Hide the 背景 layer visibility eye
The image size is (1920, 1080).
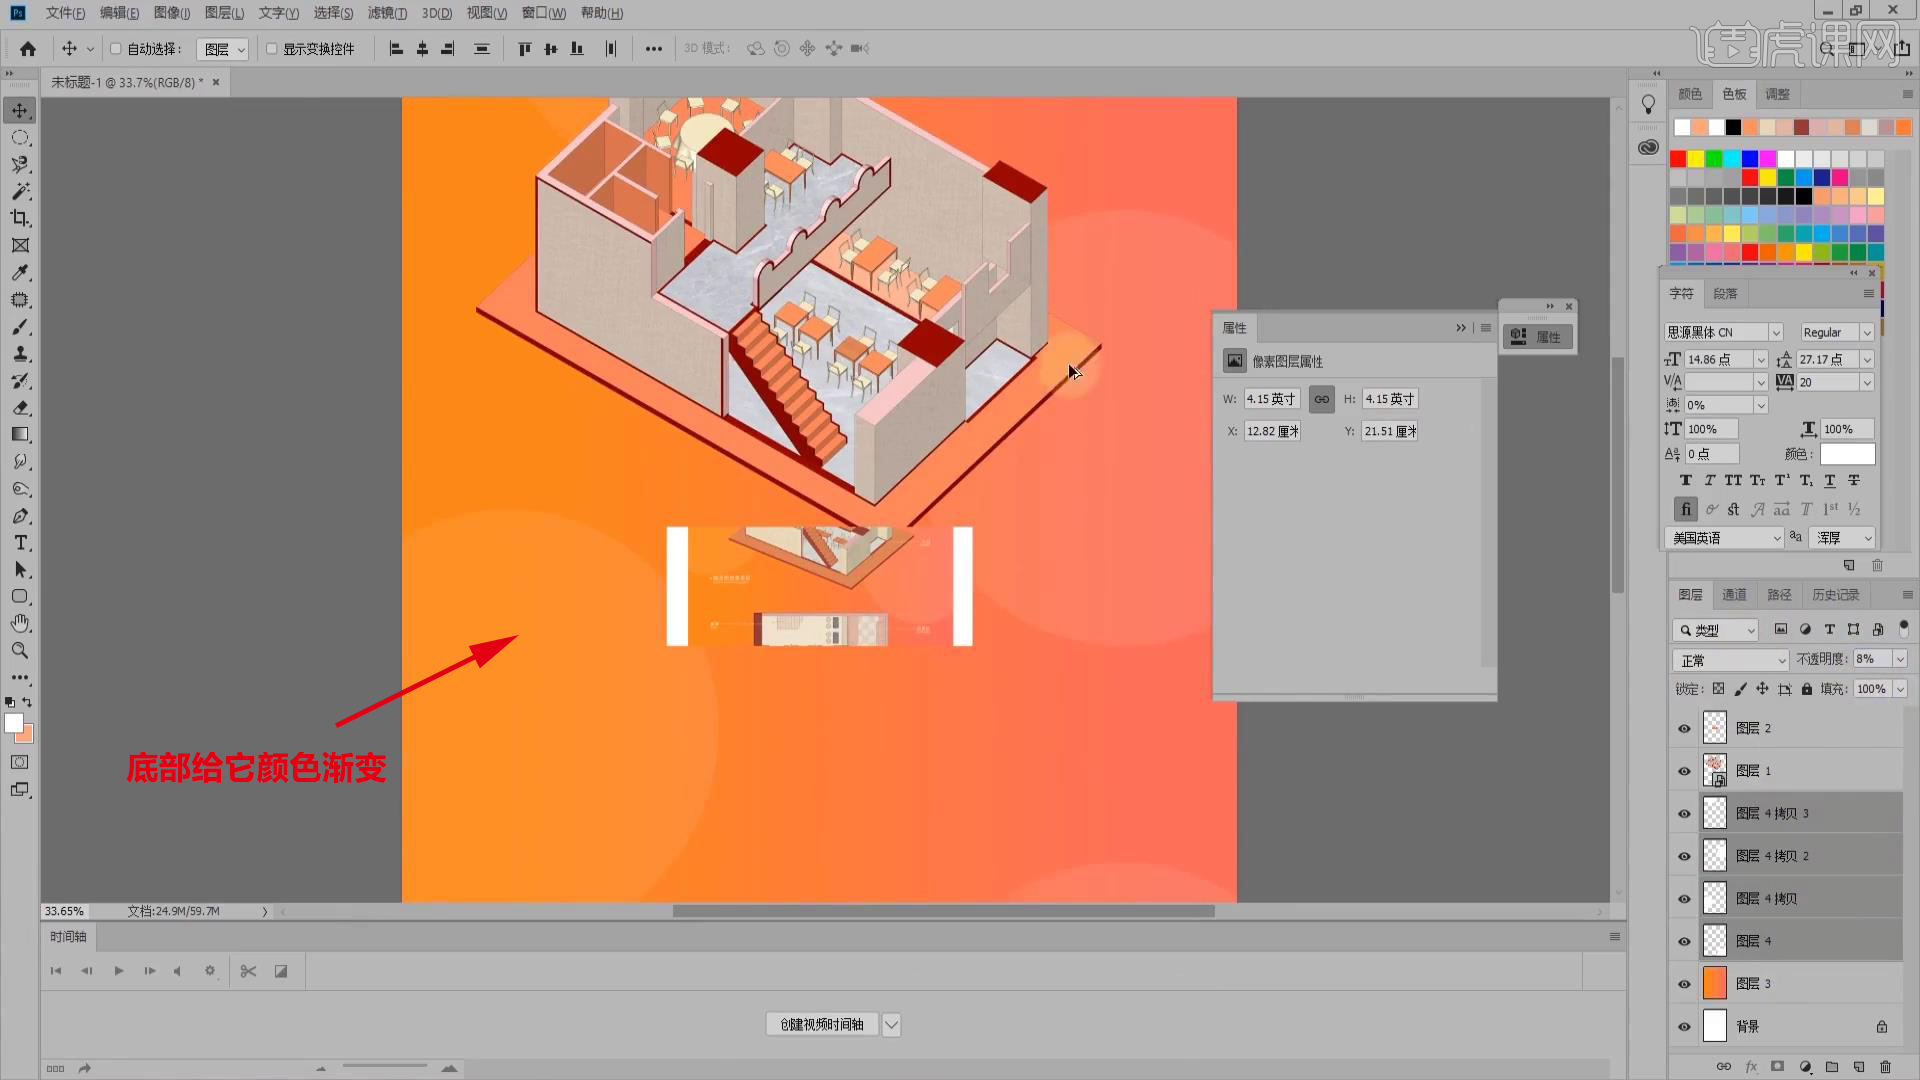[x=1684, y=1027]
